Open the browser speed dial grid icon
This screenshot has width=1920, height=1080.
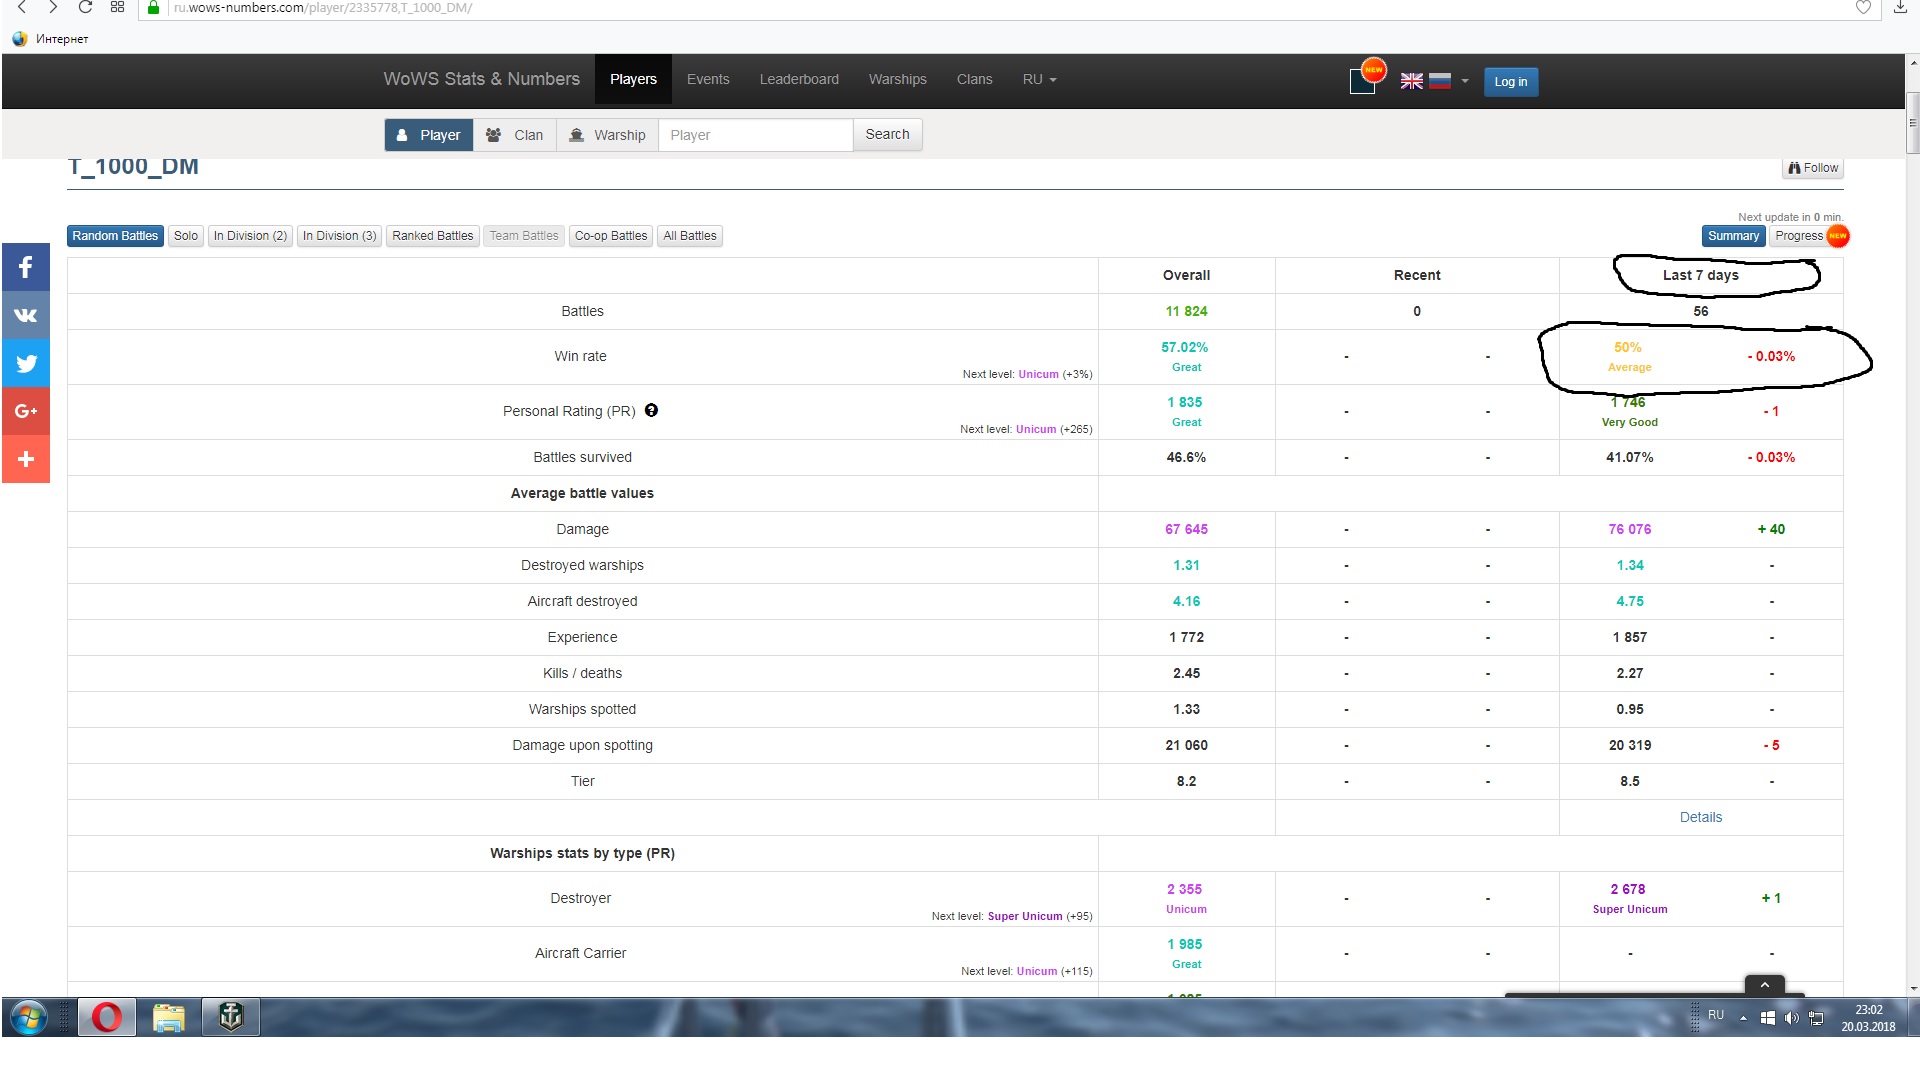click(x=117, y=7)
